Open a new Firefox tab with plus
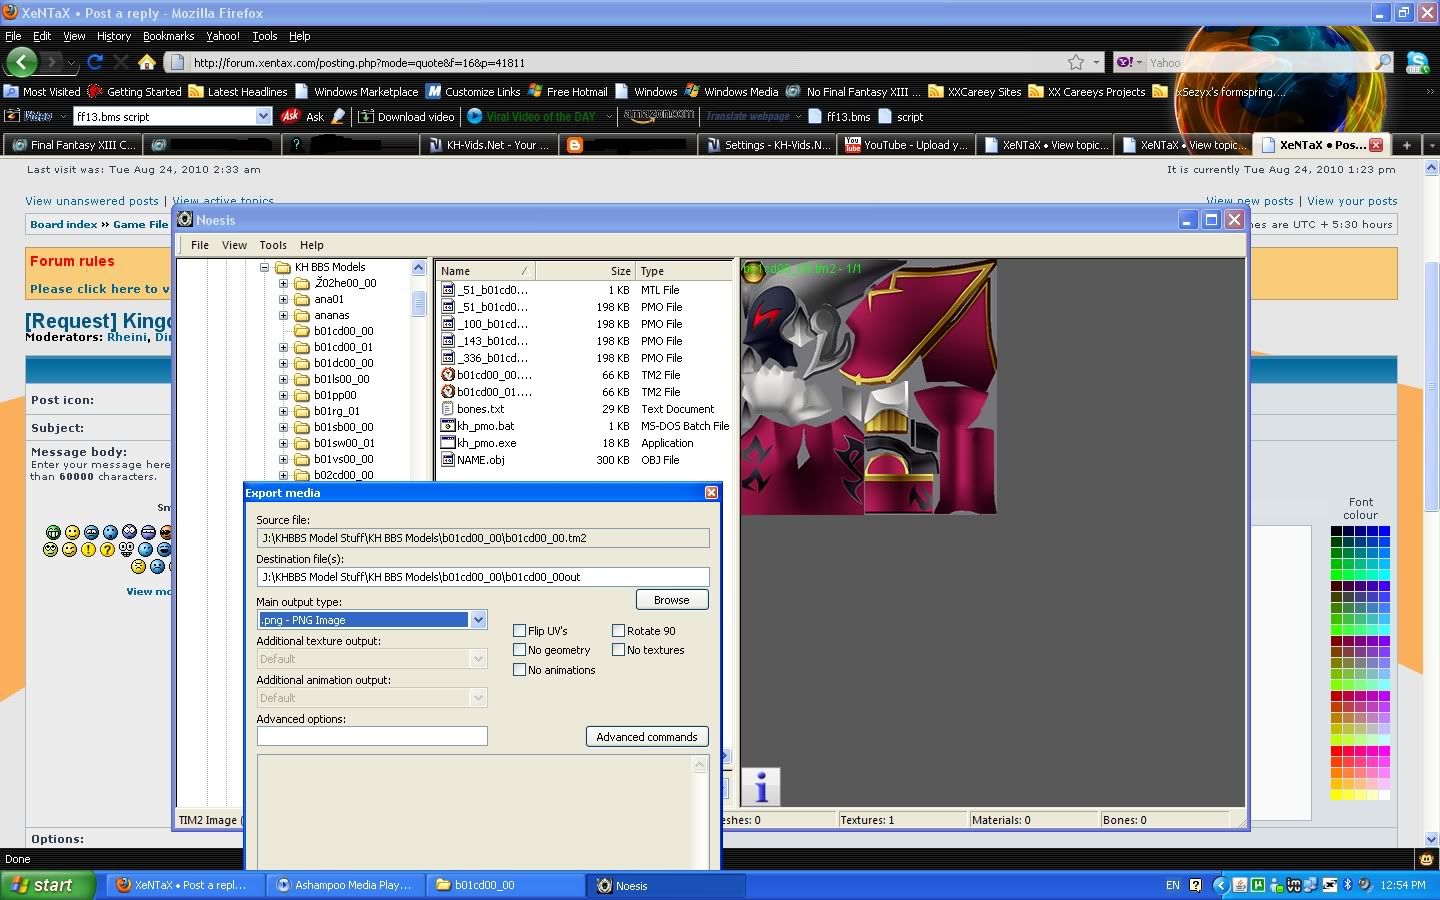The height and width of the screenshot is (900, 1440). coord(1406,145)
